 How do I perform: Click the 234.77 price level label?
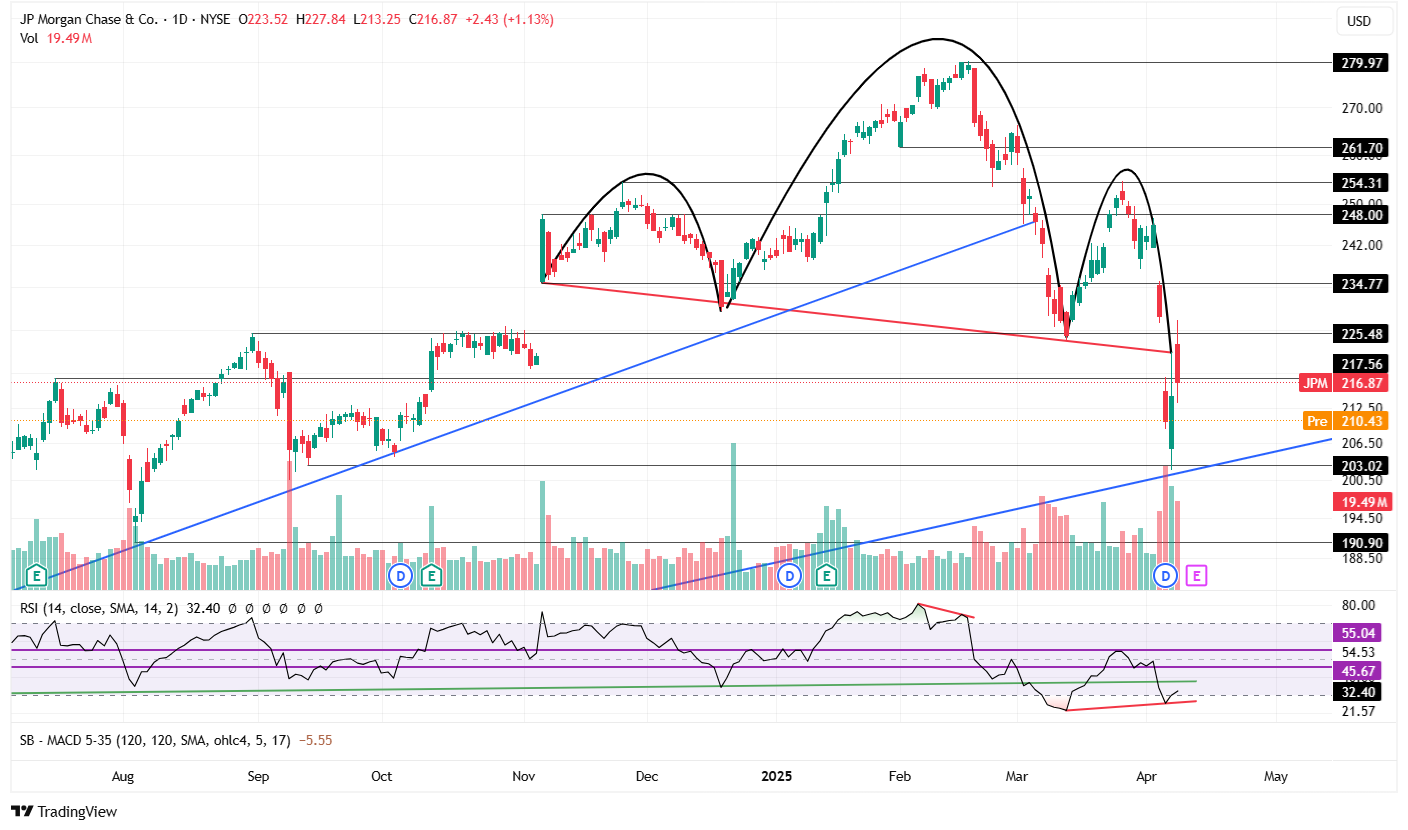[x=1360, y=284]
